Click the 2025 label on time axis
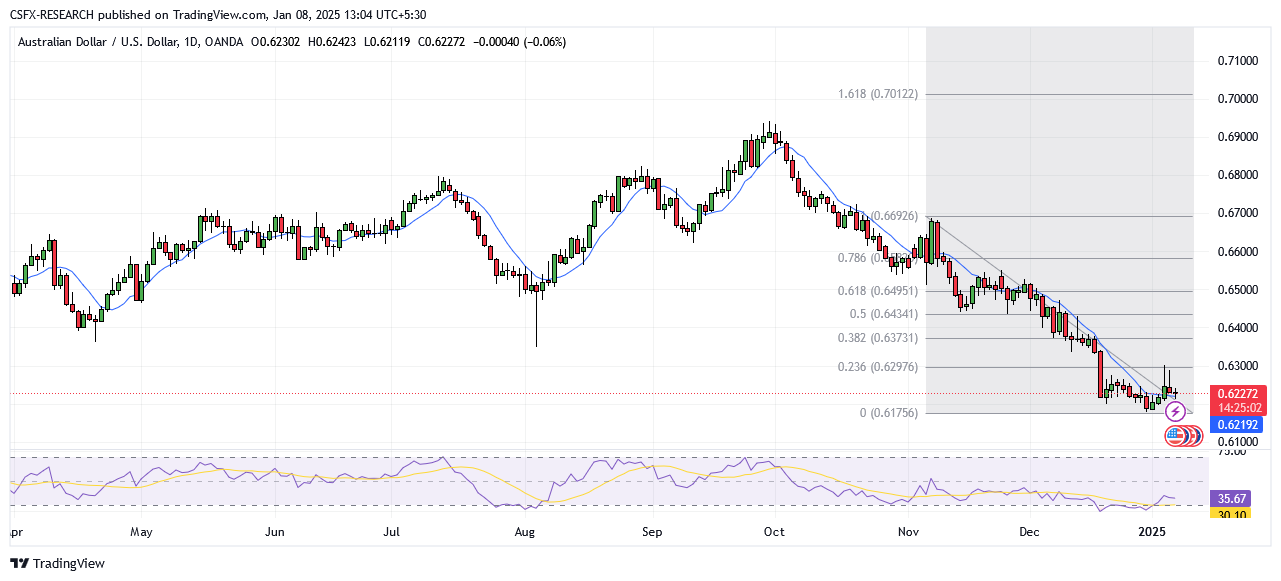Image resolution: width=1281 pixels, height=581 pixels. coord(1152,532)
